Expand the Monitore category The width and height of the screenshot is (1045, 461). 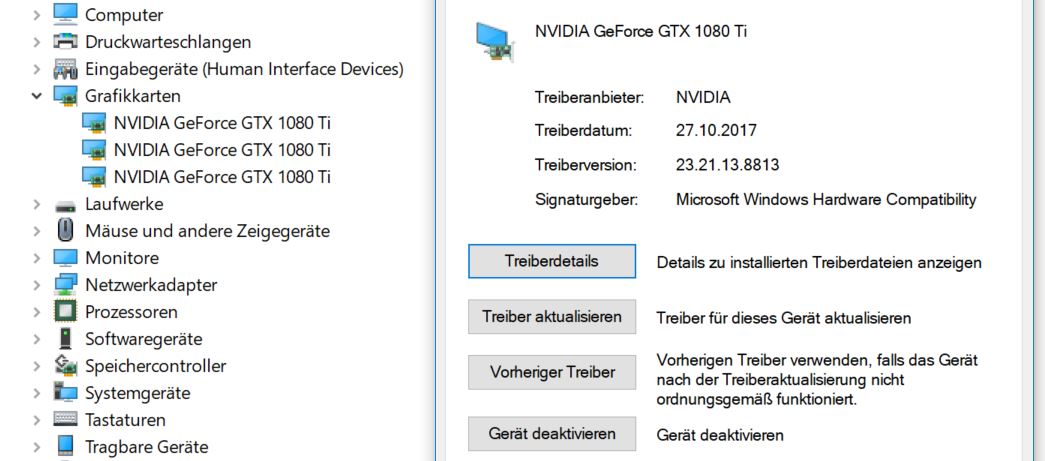(37, 258)
